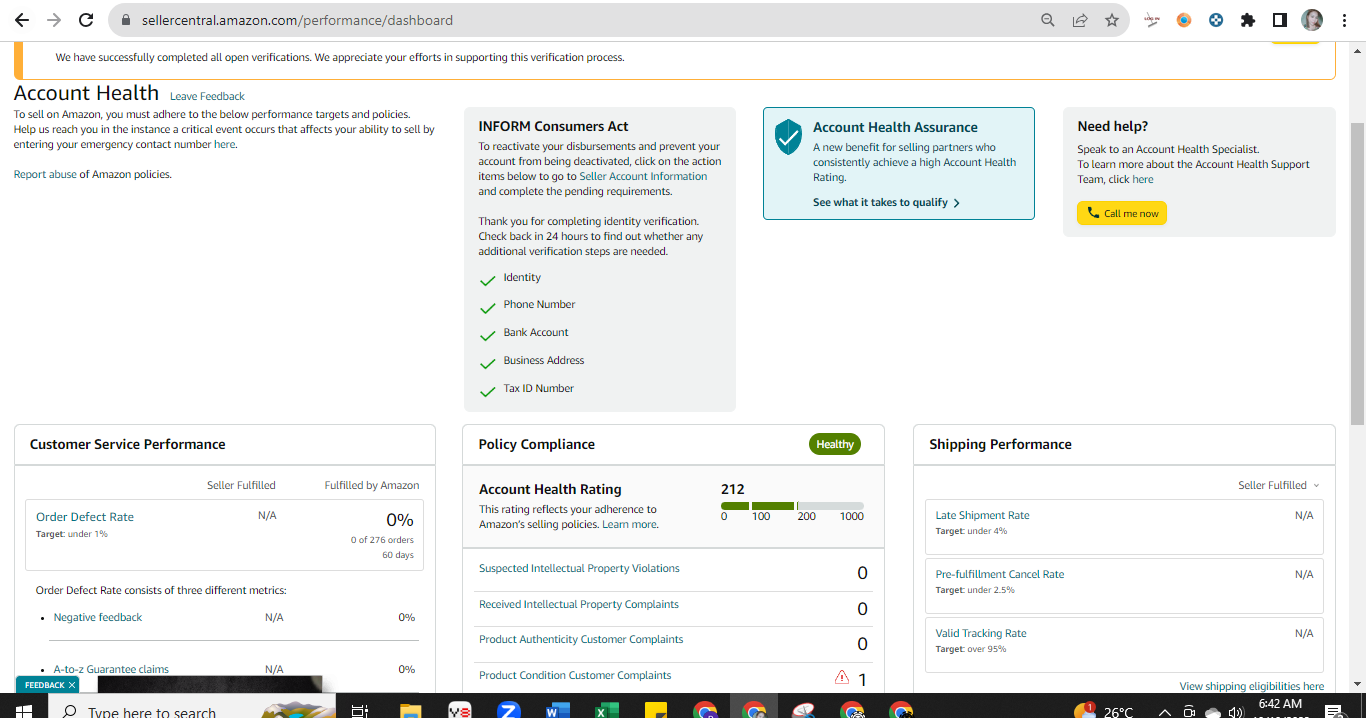Viewport: 1366px width, 718px height.
Task: Open the Pre-fulfillment Cancel Rate link
Action: (1000, 574)
